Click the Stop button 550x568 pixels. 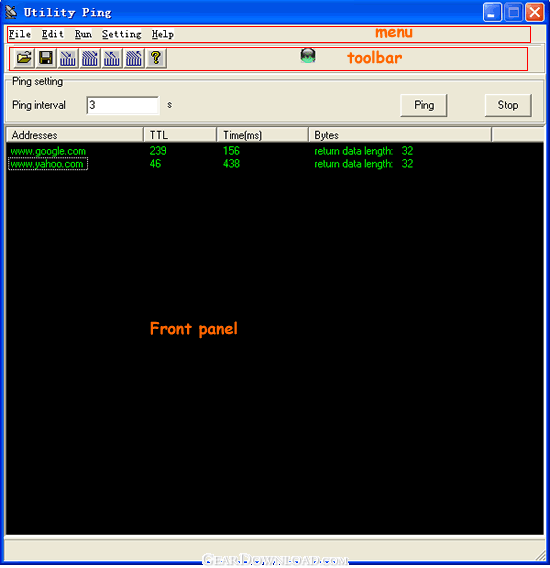pyautogui.click(x=508, y=105)
